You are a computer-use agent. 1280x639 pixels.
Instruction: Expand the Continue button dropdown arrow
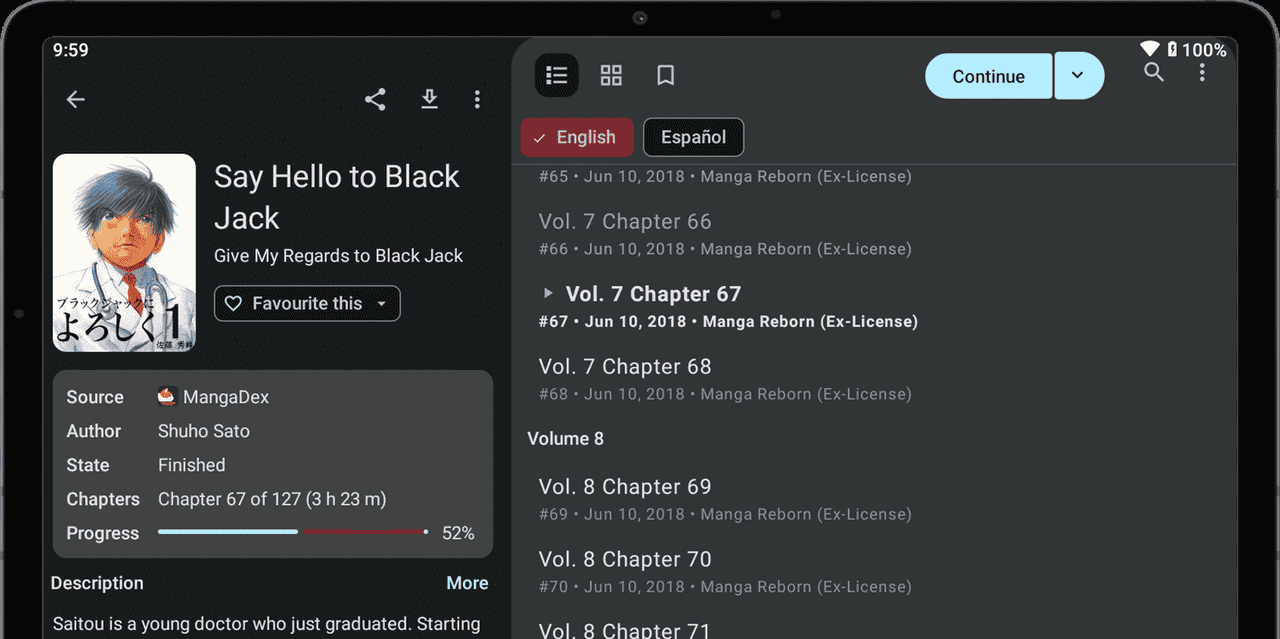point(1078,76)
